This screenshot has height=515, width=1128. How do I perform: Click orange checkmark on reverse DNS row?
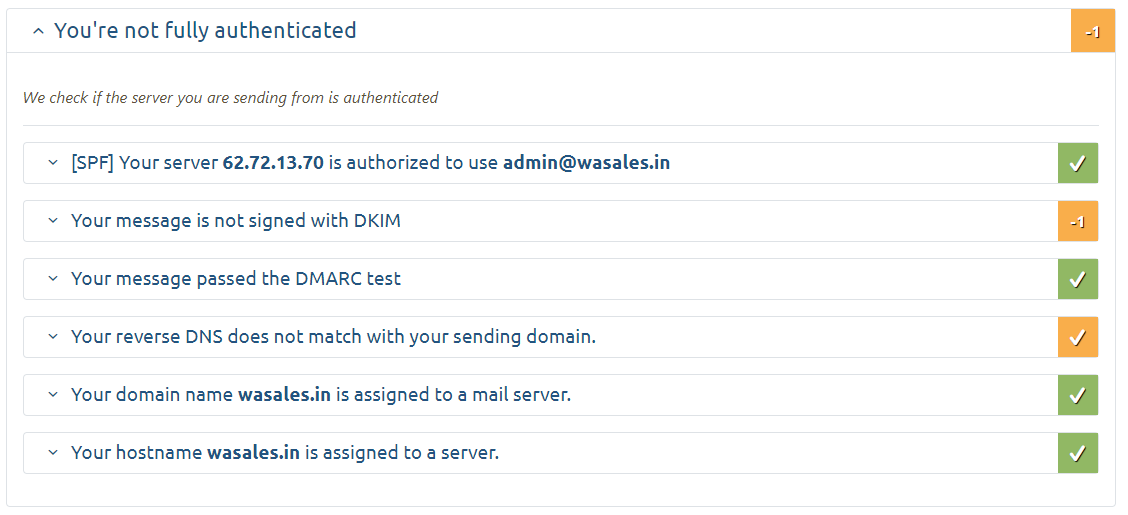coord(1077,337)
